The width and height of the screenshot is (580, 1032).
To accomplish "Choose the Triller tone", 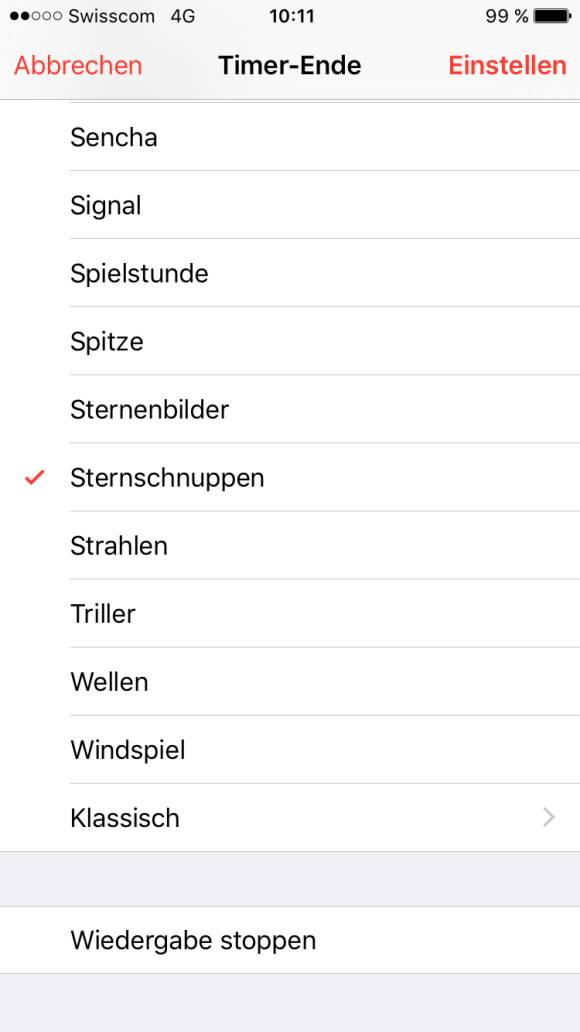I will pyautogui.click(x=290, y=613).
